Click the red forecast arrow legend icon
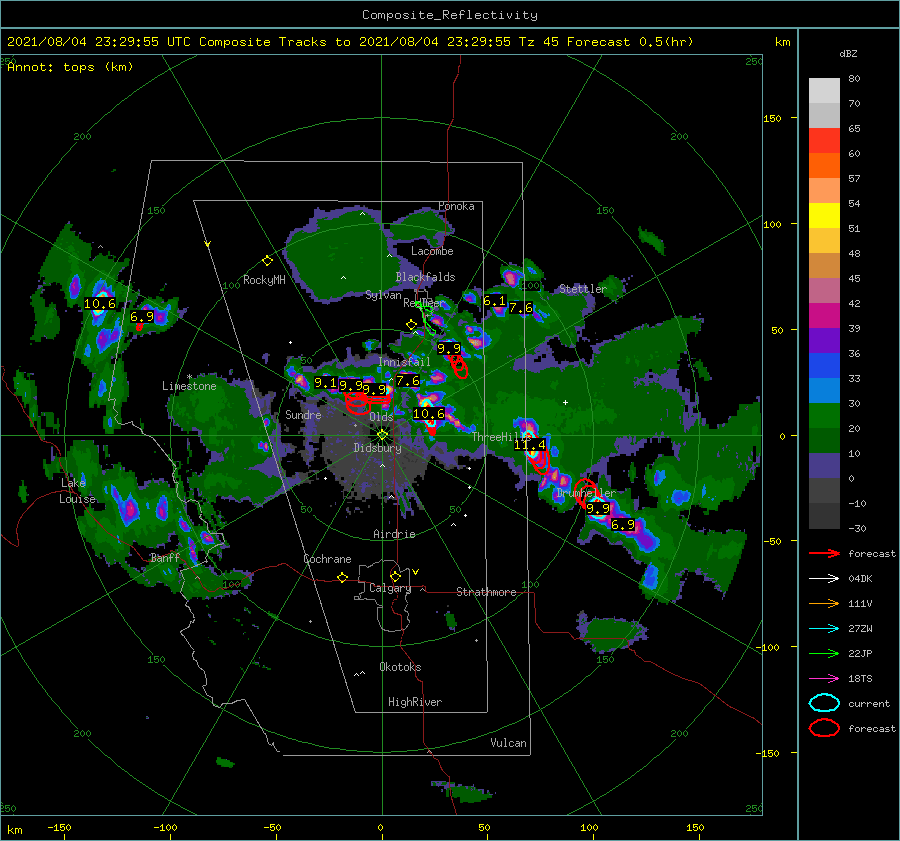The image size is (900, 841). click(x=824, y=553)
